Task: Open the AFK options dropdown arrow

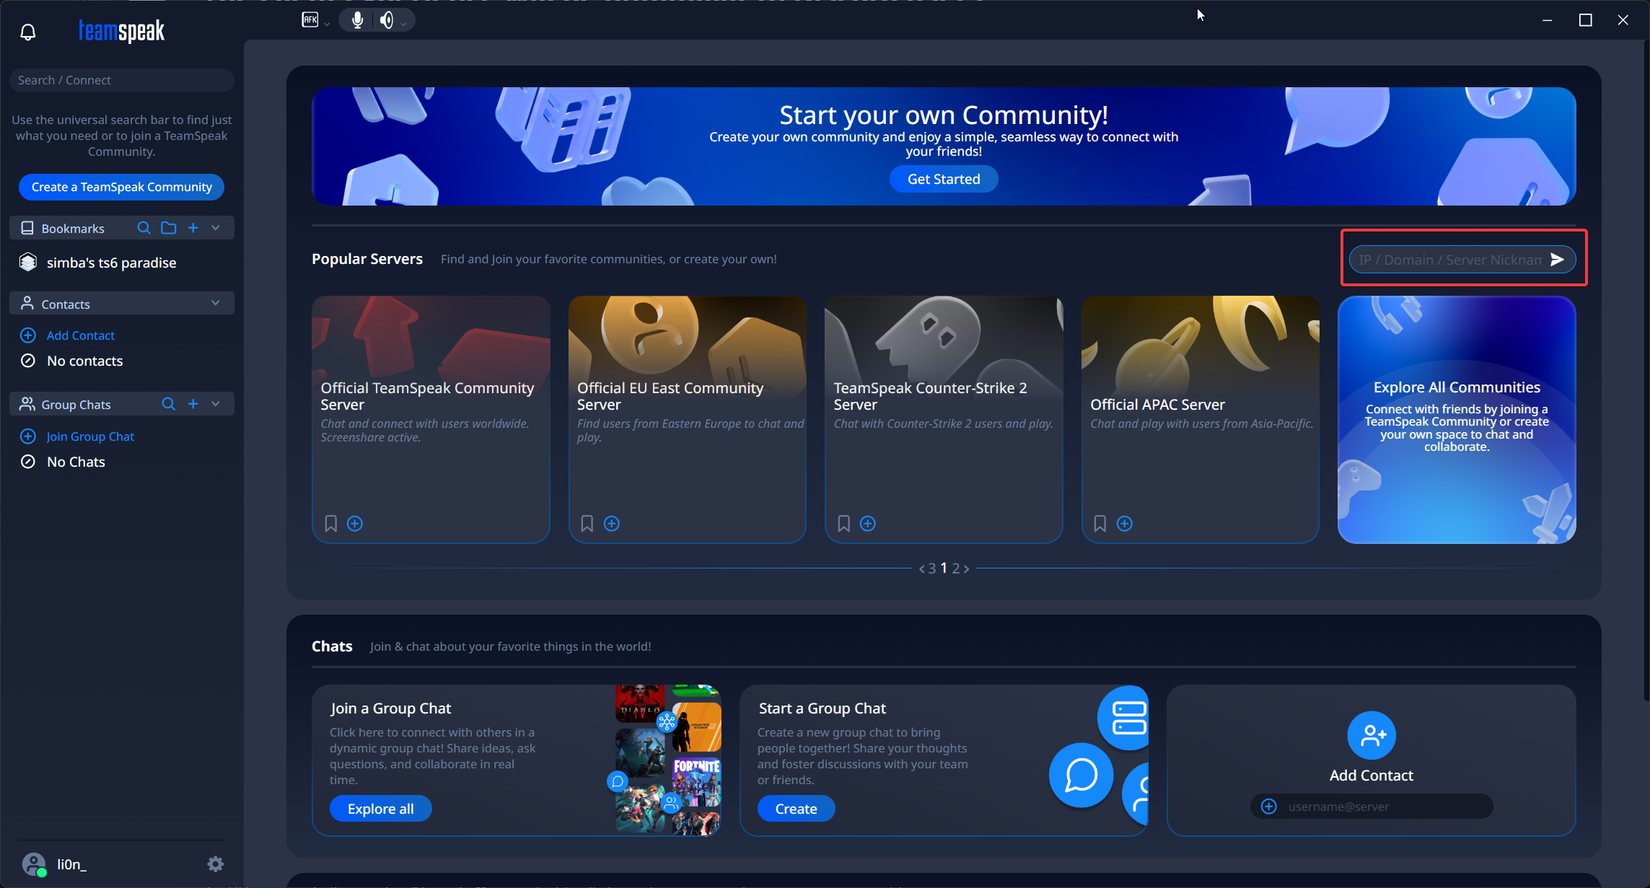Action: coord(327,23)
